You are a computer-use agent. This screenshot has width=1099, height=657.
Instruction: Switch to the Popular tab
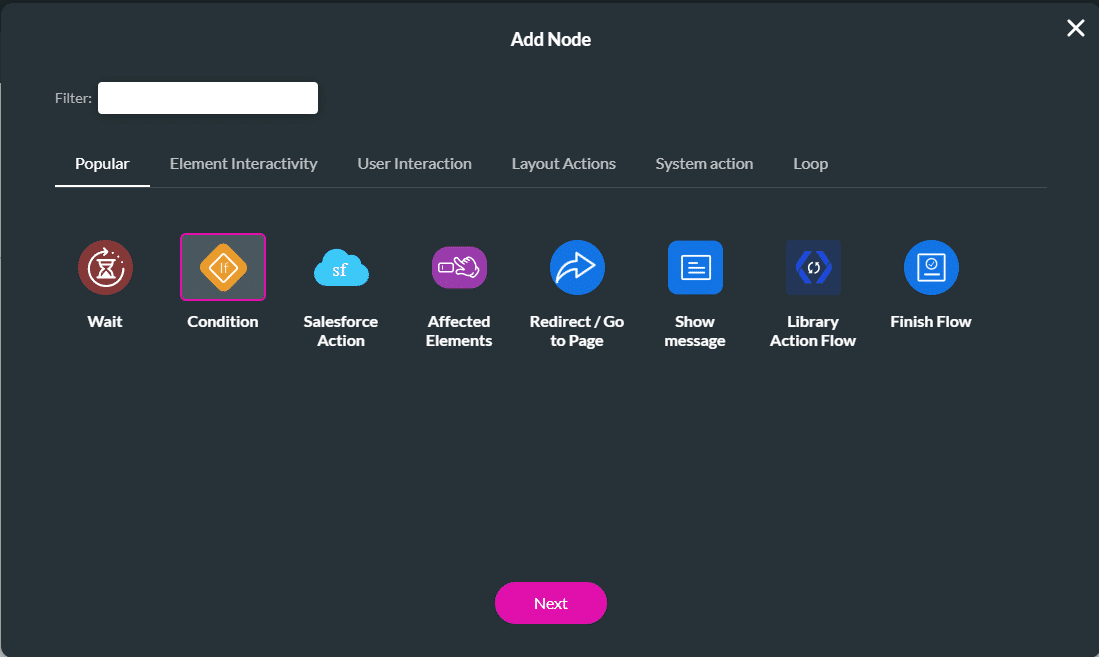coord(102,164)
